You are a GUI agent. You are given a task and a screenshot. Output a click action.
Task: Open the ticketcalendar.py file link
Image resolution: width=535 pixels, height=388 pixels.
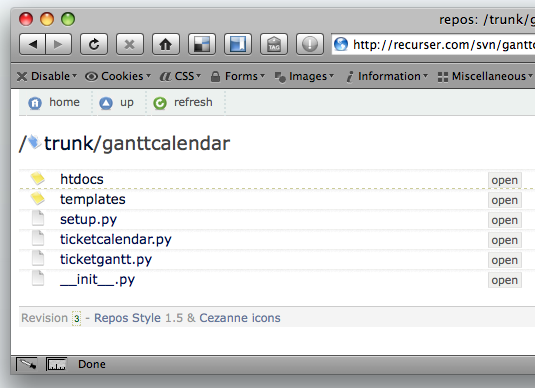116,240
